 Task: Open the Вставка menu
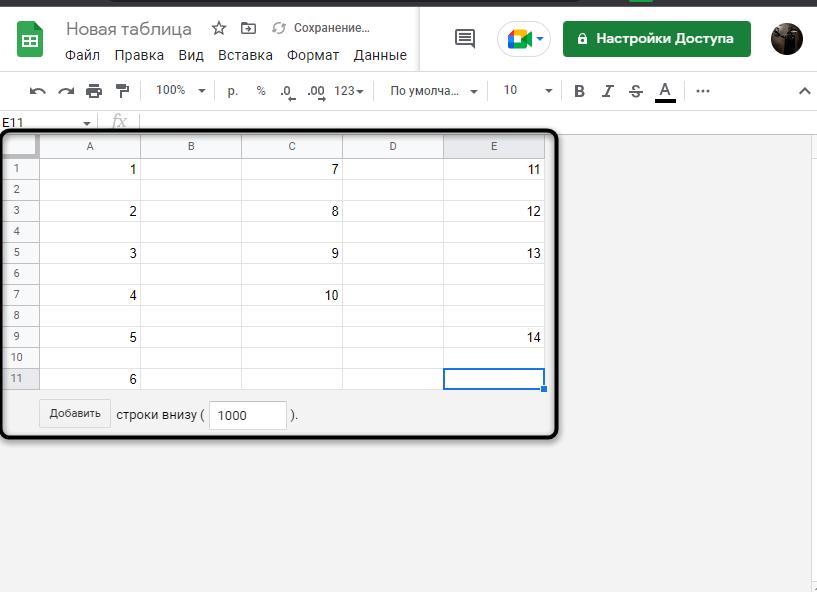(x=245, y=55)
